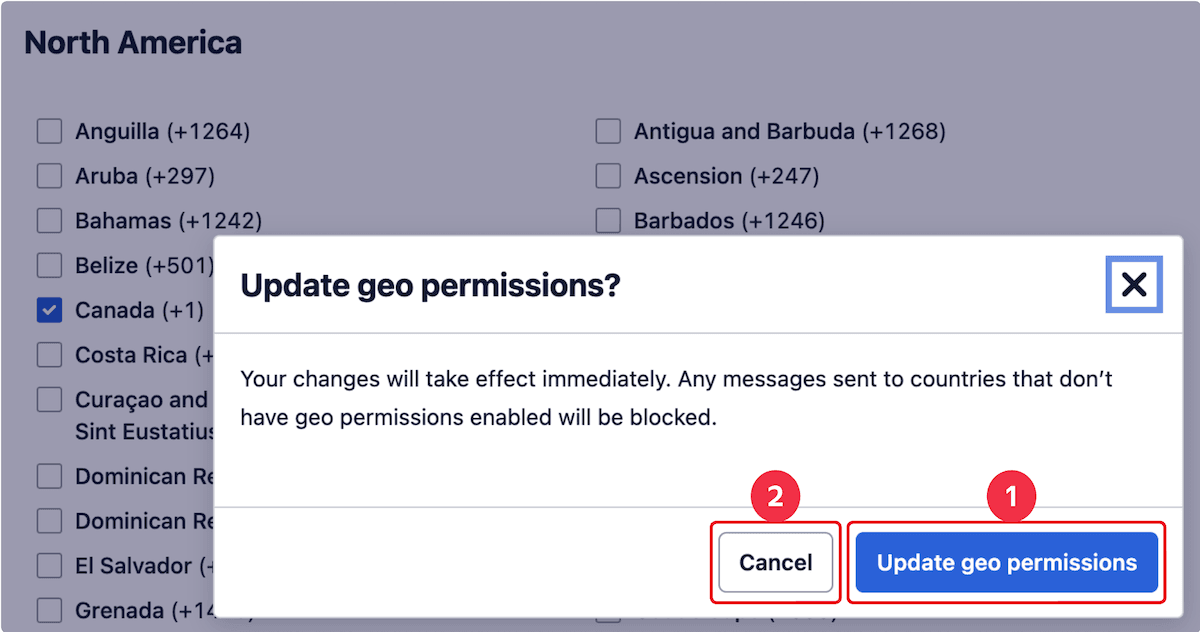The height and width of the screenshot is (632, 1200).
Task: Click the Cancel button in the dialog
Action: tap(775, 562)
